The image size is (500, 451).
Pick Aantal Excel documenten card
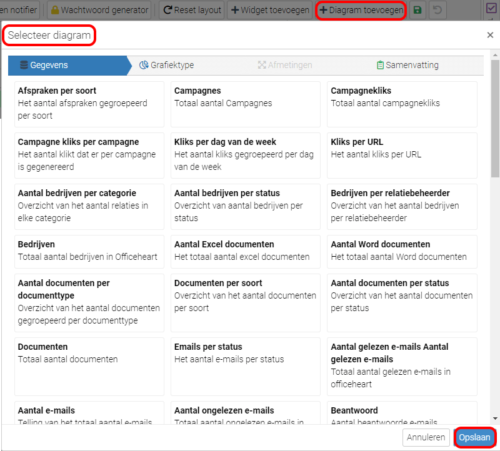(x=245, y=251)
